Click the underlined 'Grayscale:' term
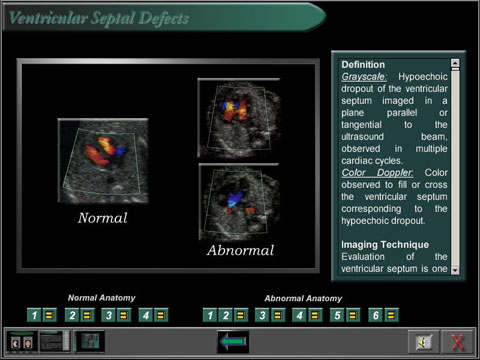 (364, 77)
